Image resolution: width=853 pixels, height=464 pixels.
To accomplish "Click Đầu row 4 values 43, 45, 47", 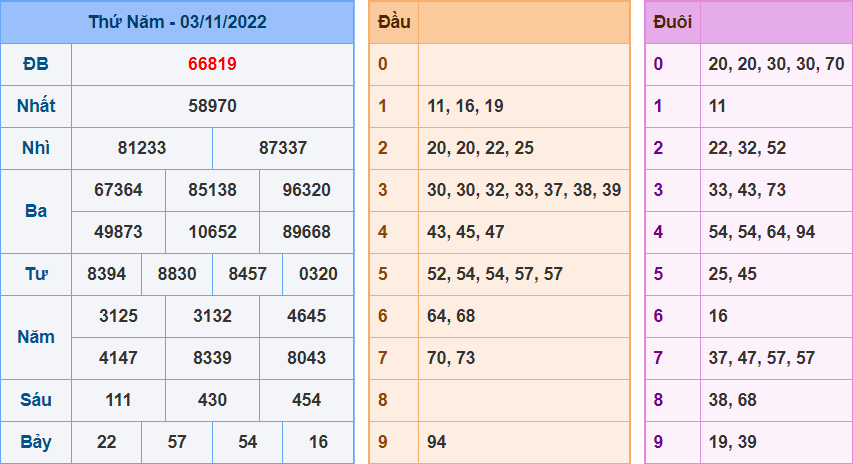I will pyautogui.click(x=466, y=231).
